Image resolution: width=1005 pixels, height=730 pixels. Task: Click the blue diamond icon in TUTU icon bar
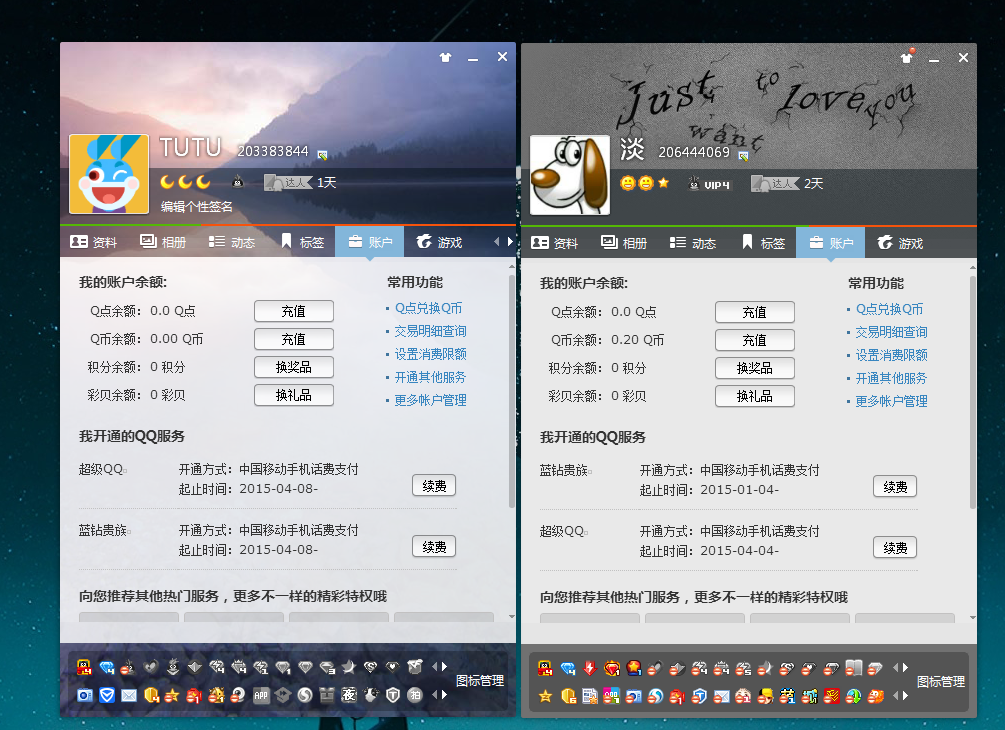coord(107,667)
